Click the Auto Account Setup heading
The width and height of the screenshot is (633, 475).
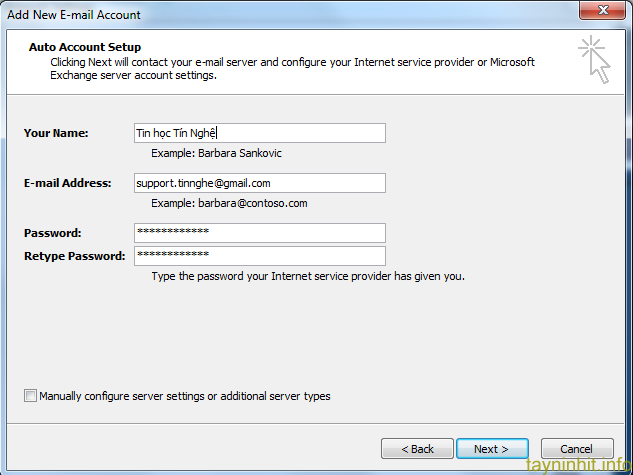85,47
